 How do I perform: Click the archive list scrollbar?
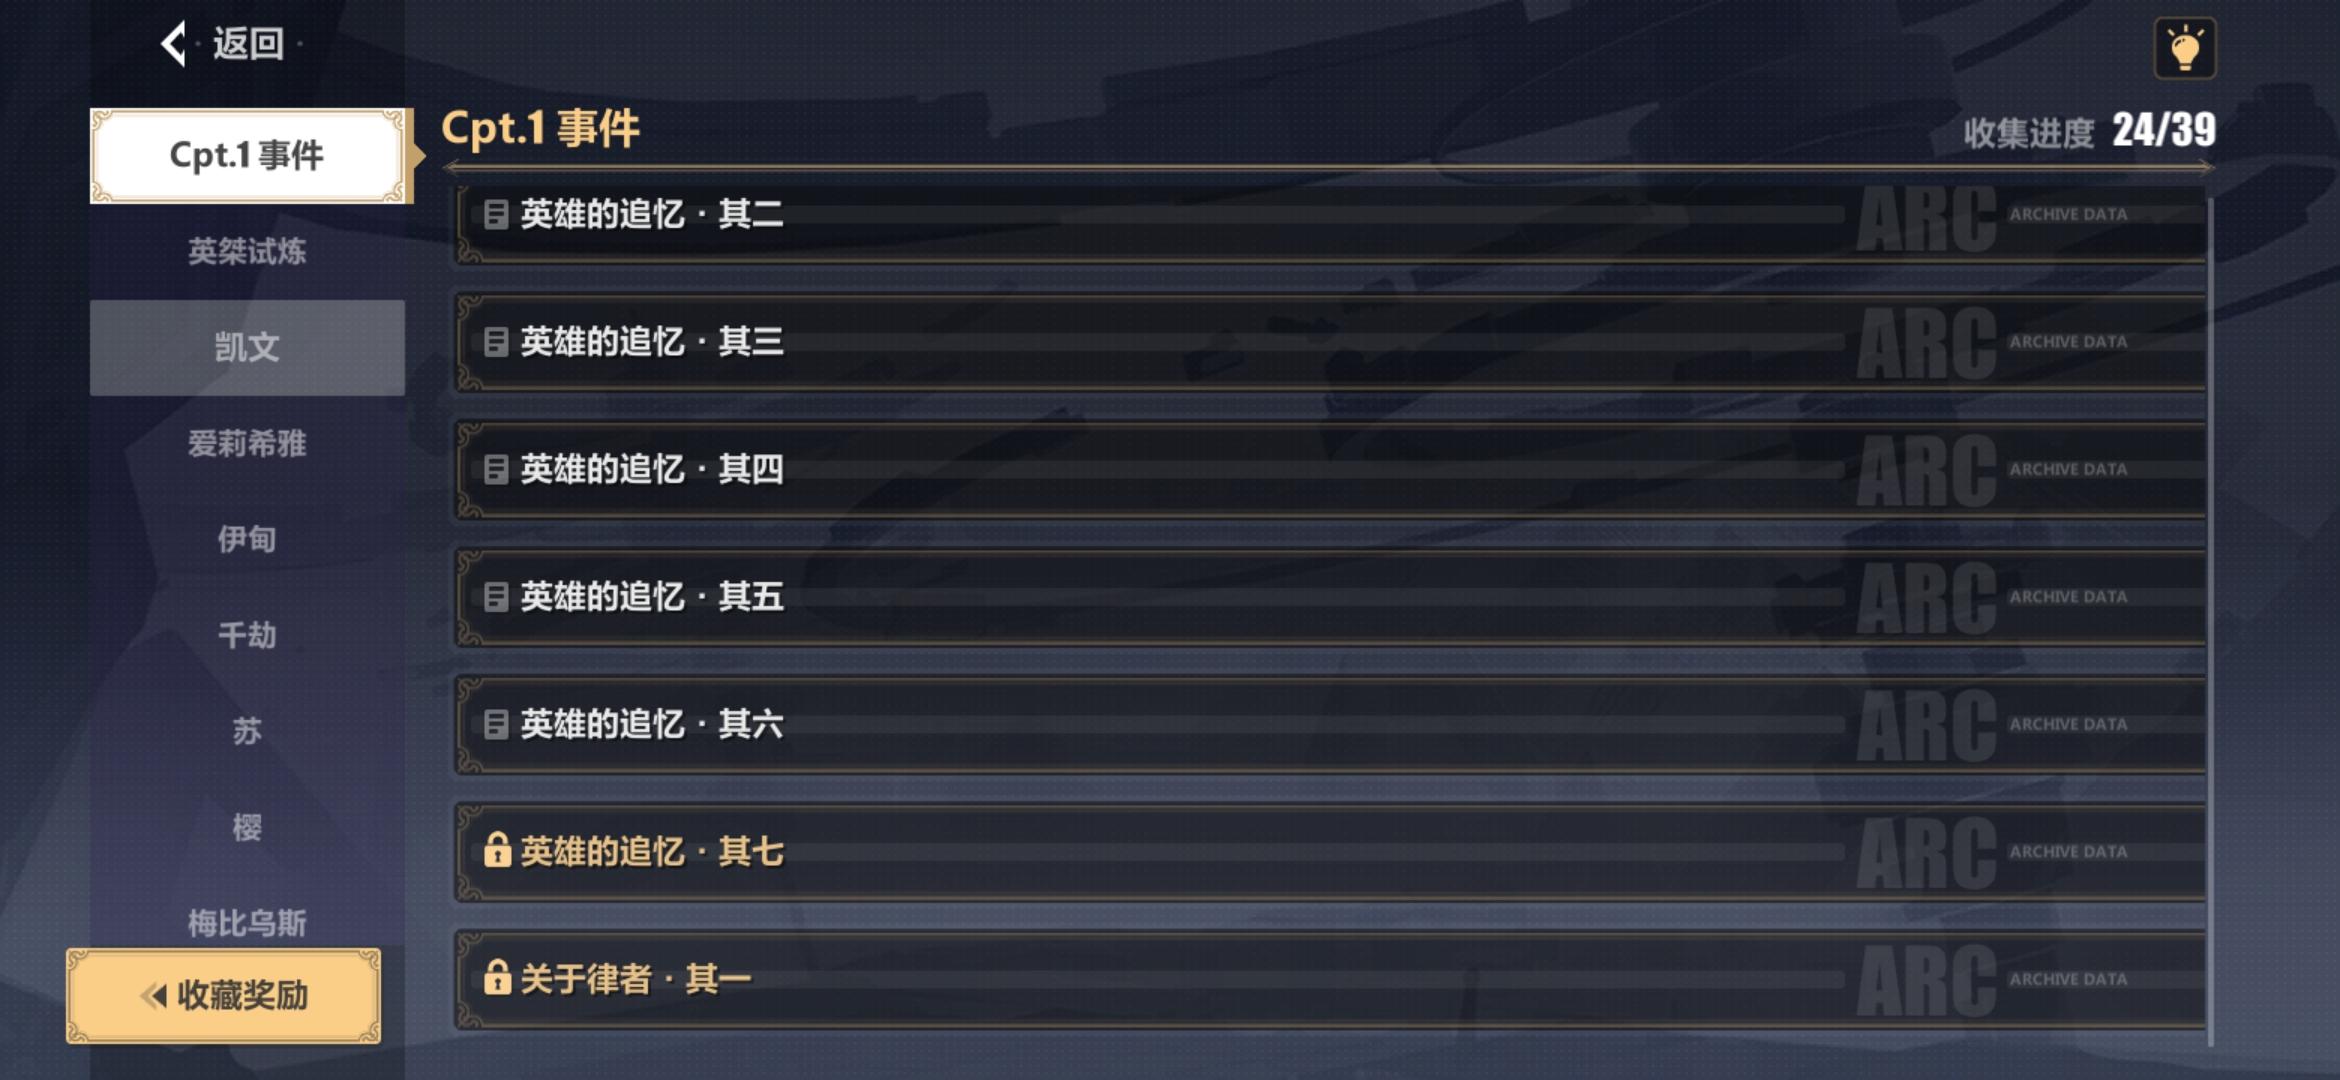pos(2209,620)
